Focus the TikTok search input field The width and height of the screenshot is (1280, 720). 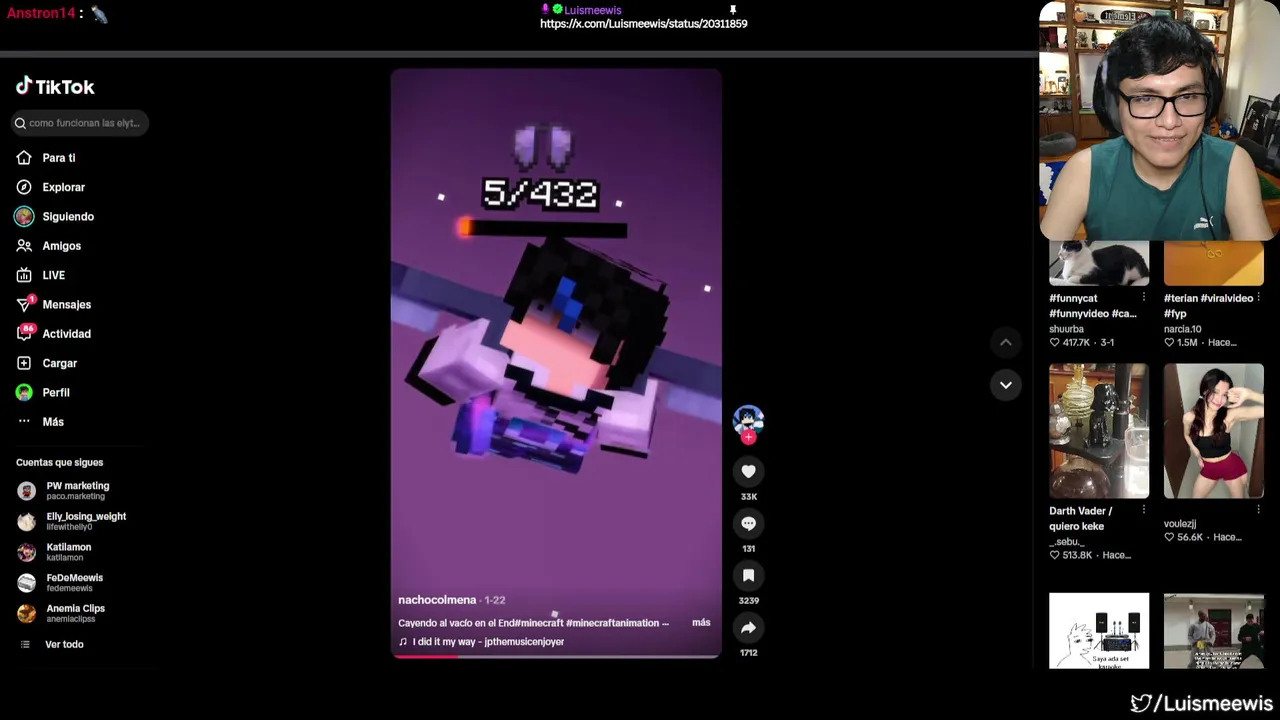coord(80,123)
